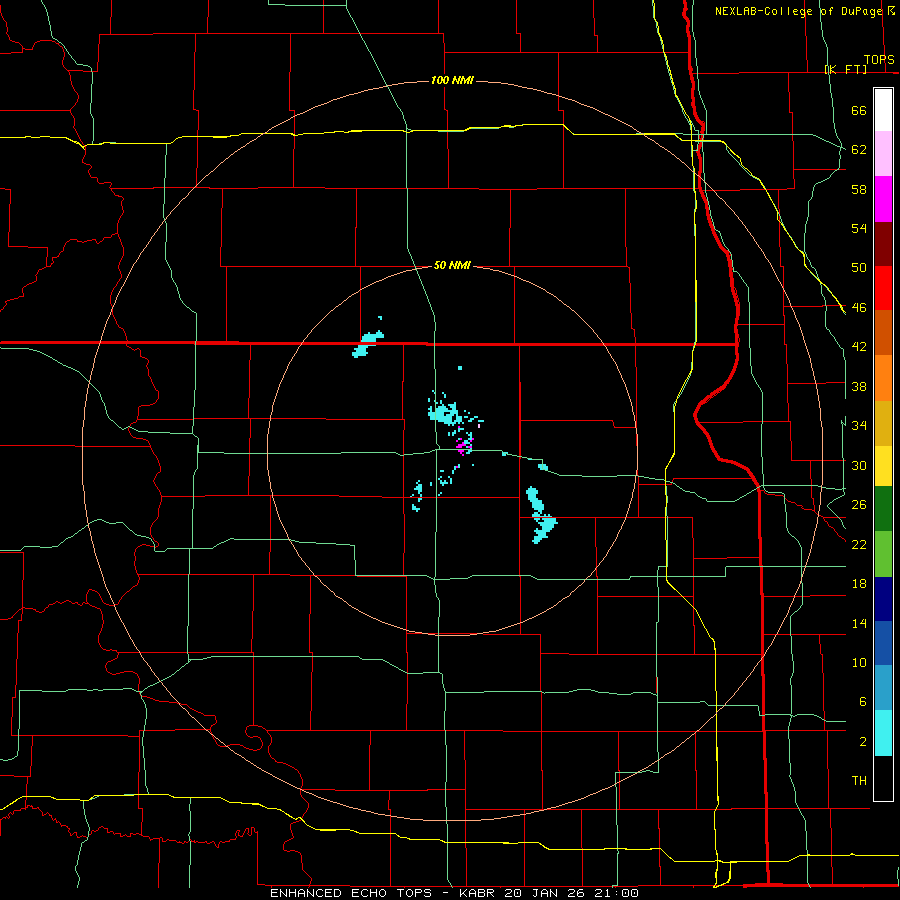Click the 21:00 time in caption
The width and height of the screenshot is (900, 900).
pos(617,893)
